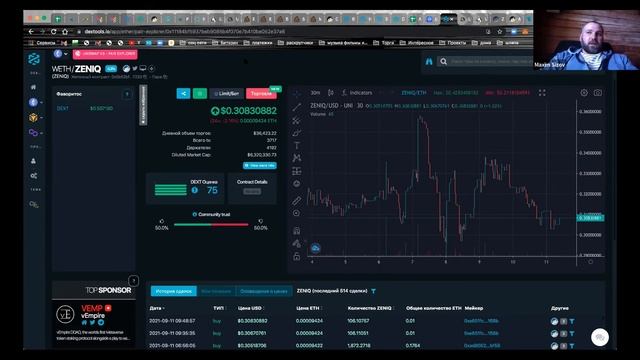Click button under Contract Details

click(x=252, y=191)
